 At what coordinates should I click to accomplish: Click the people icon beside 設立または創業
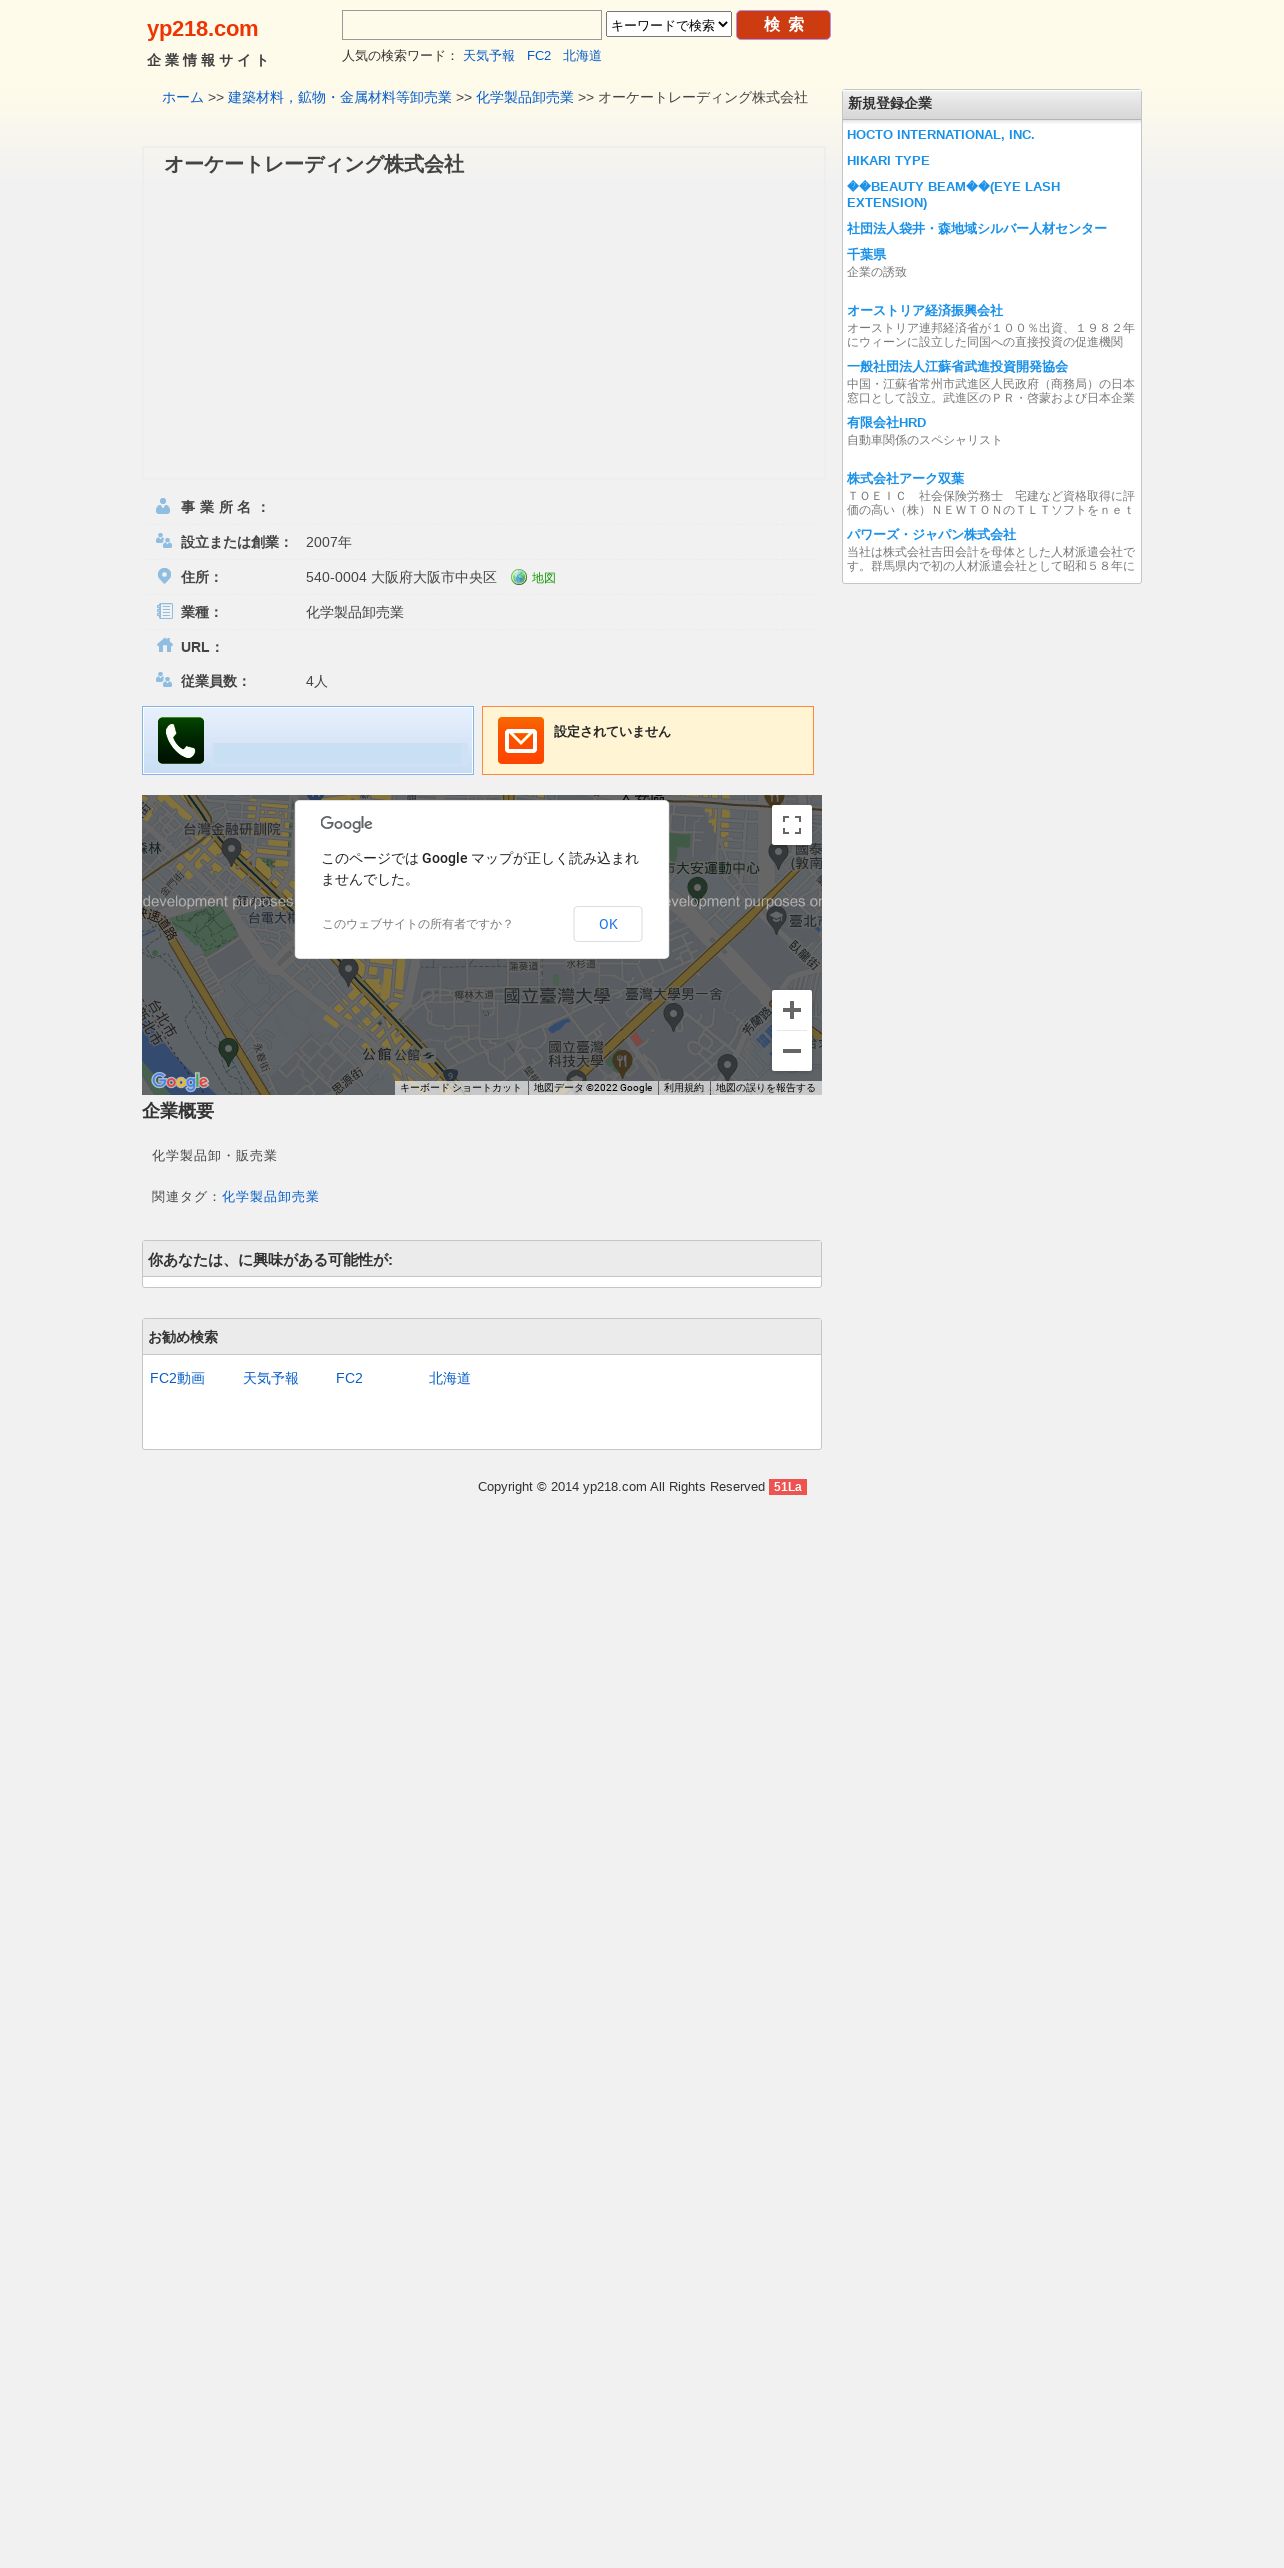coord(164,541)
